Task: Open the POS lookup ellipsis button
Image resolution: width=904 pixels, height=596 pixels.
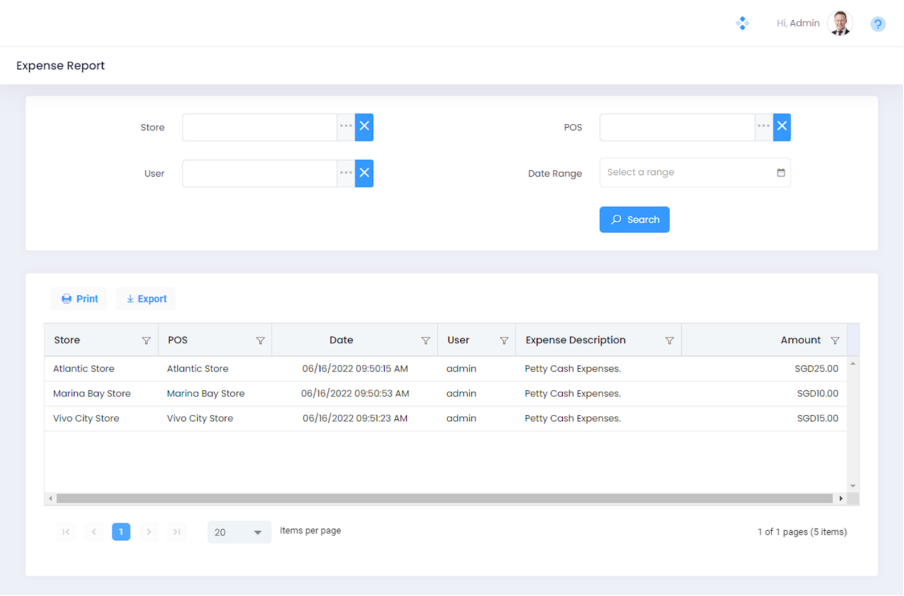Action: pyautogui.click(x=763, y=127)
